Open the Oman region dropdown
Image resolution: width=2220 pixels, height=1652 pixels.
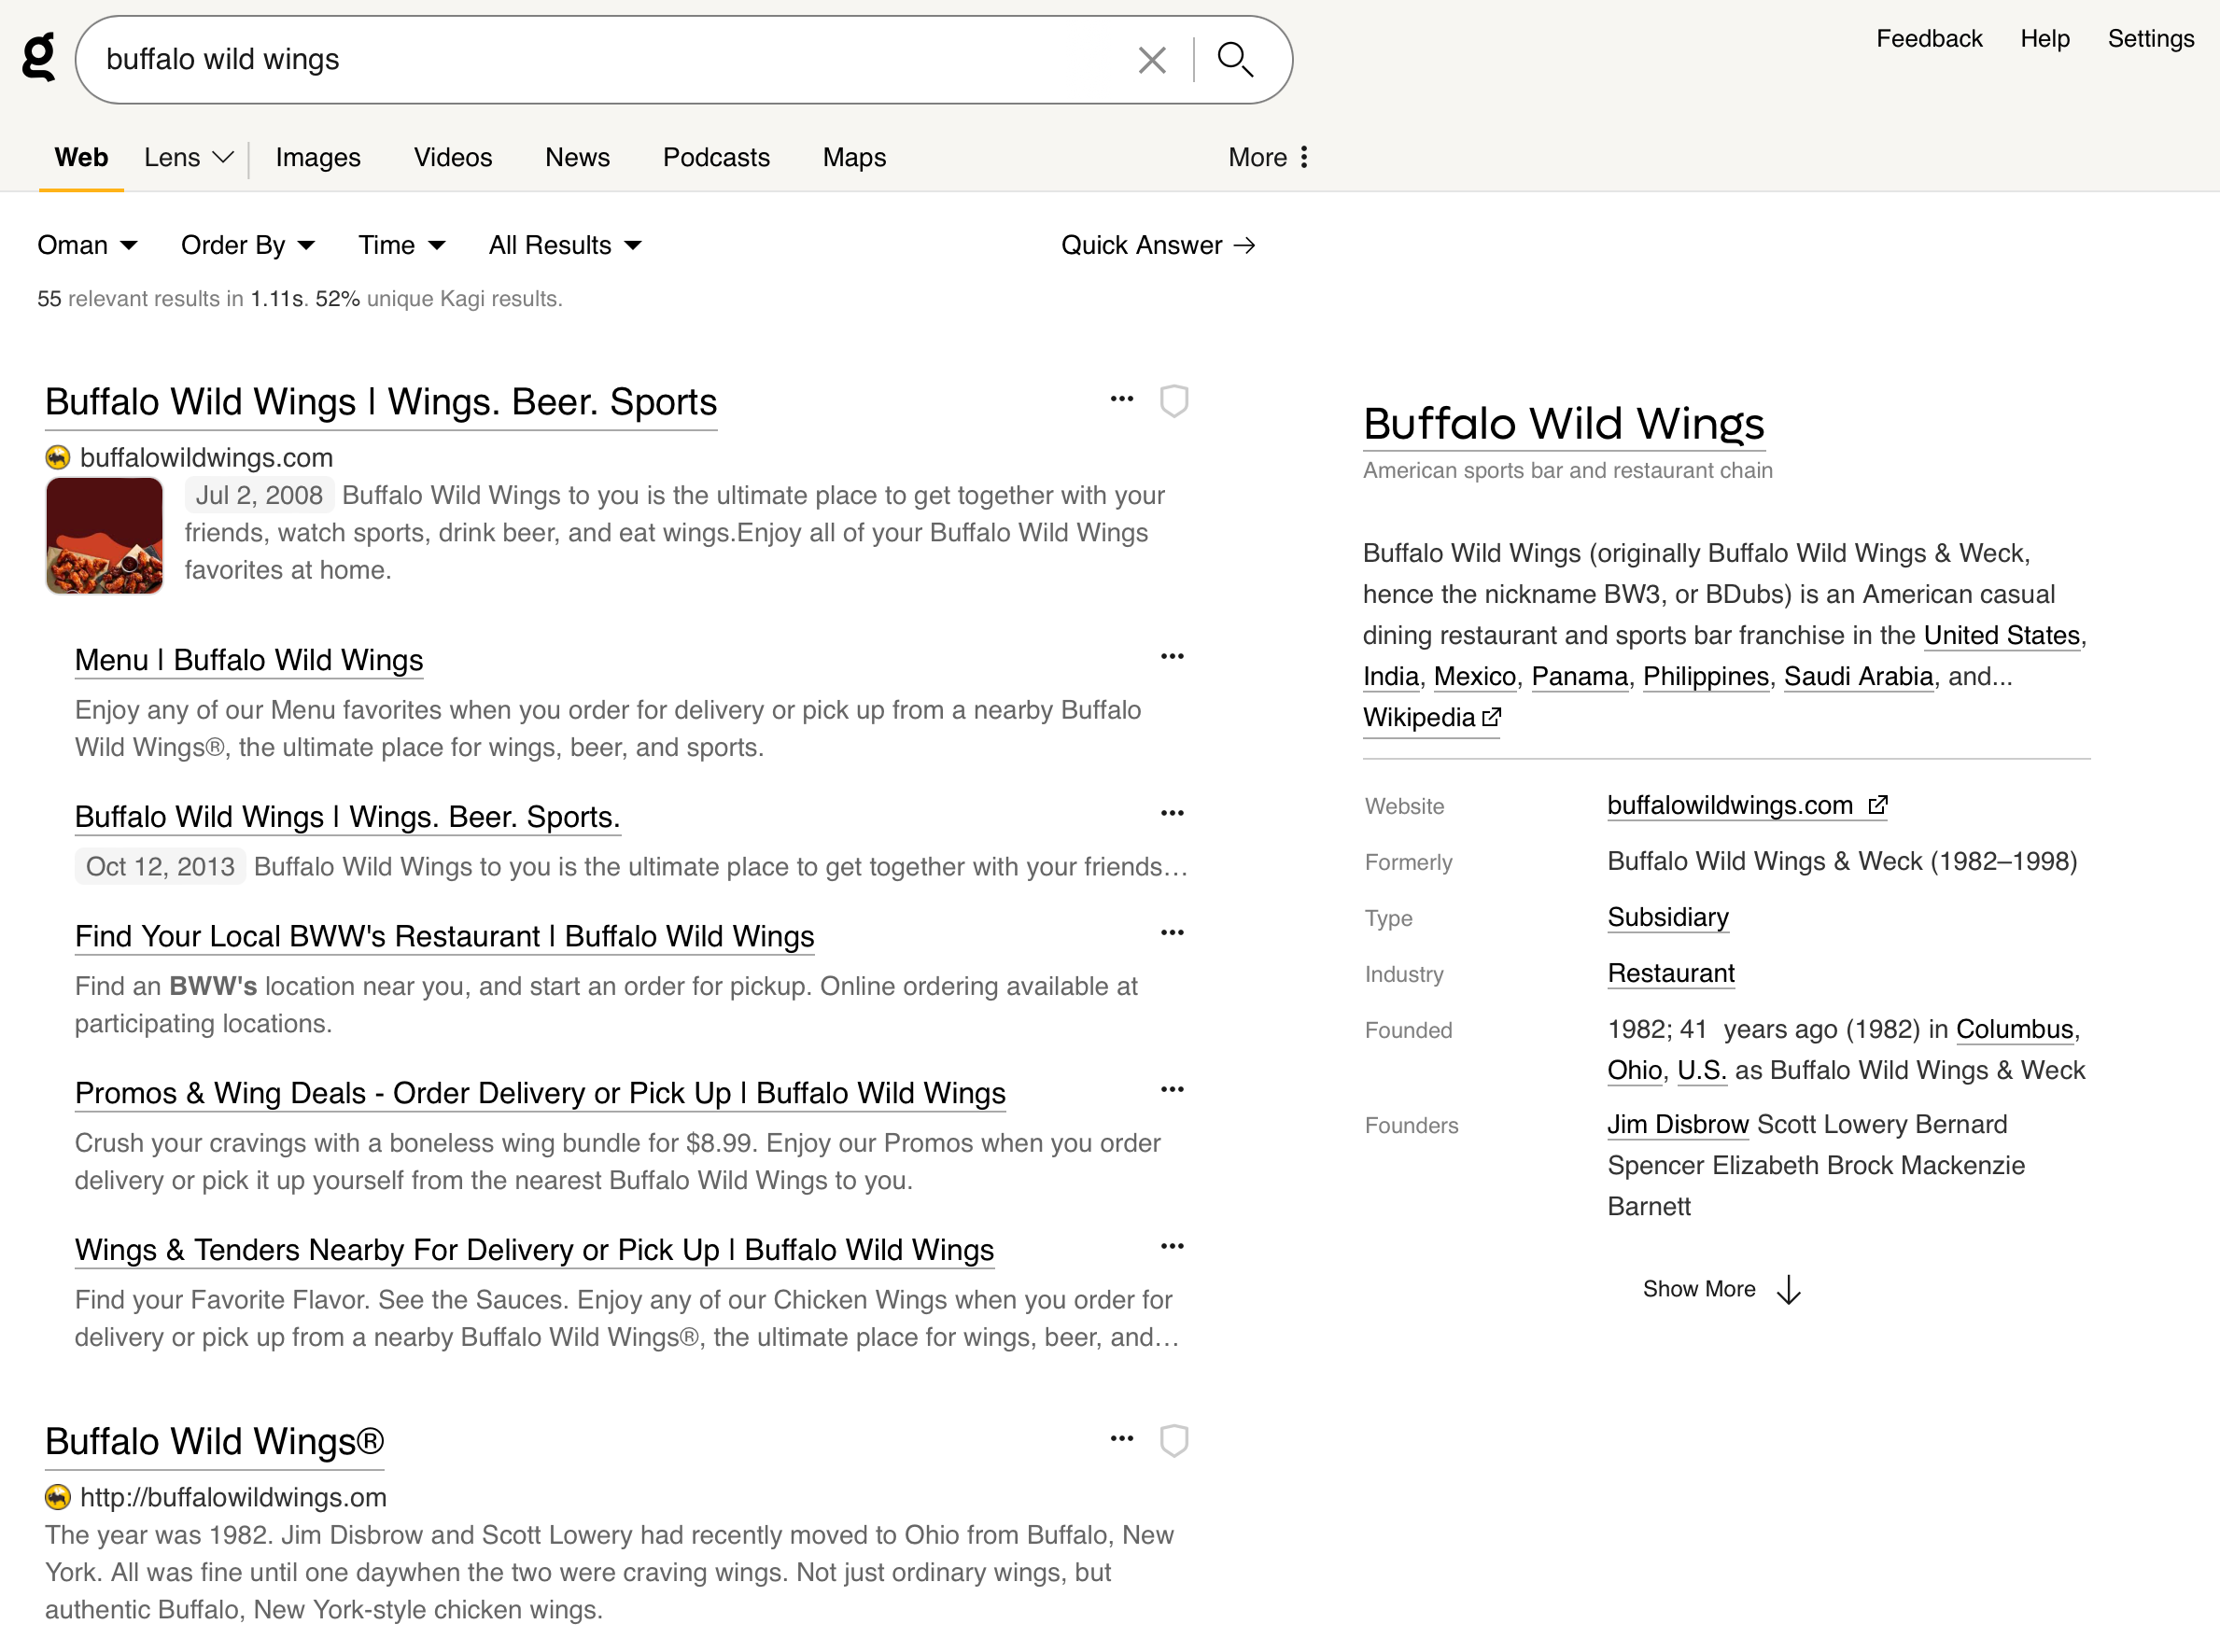87,246
